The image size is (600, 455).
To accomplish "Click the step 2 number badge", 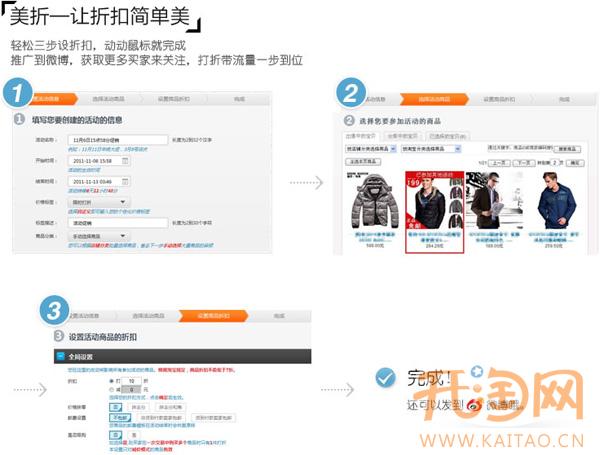I will 350,93.
